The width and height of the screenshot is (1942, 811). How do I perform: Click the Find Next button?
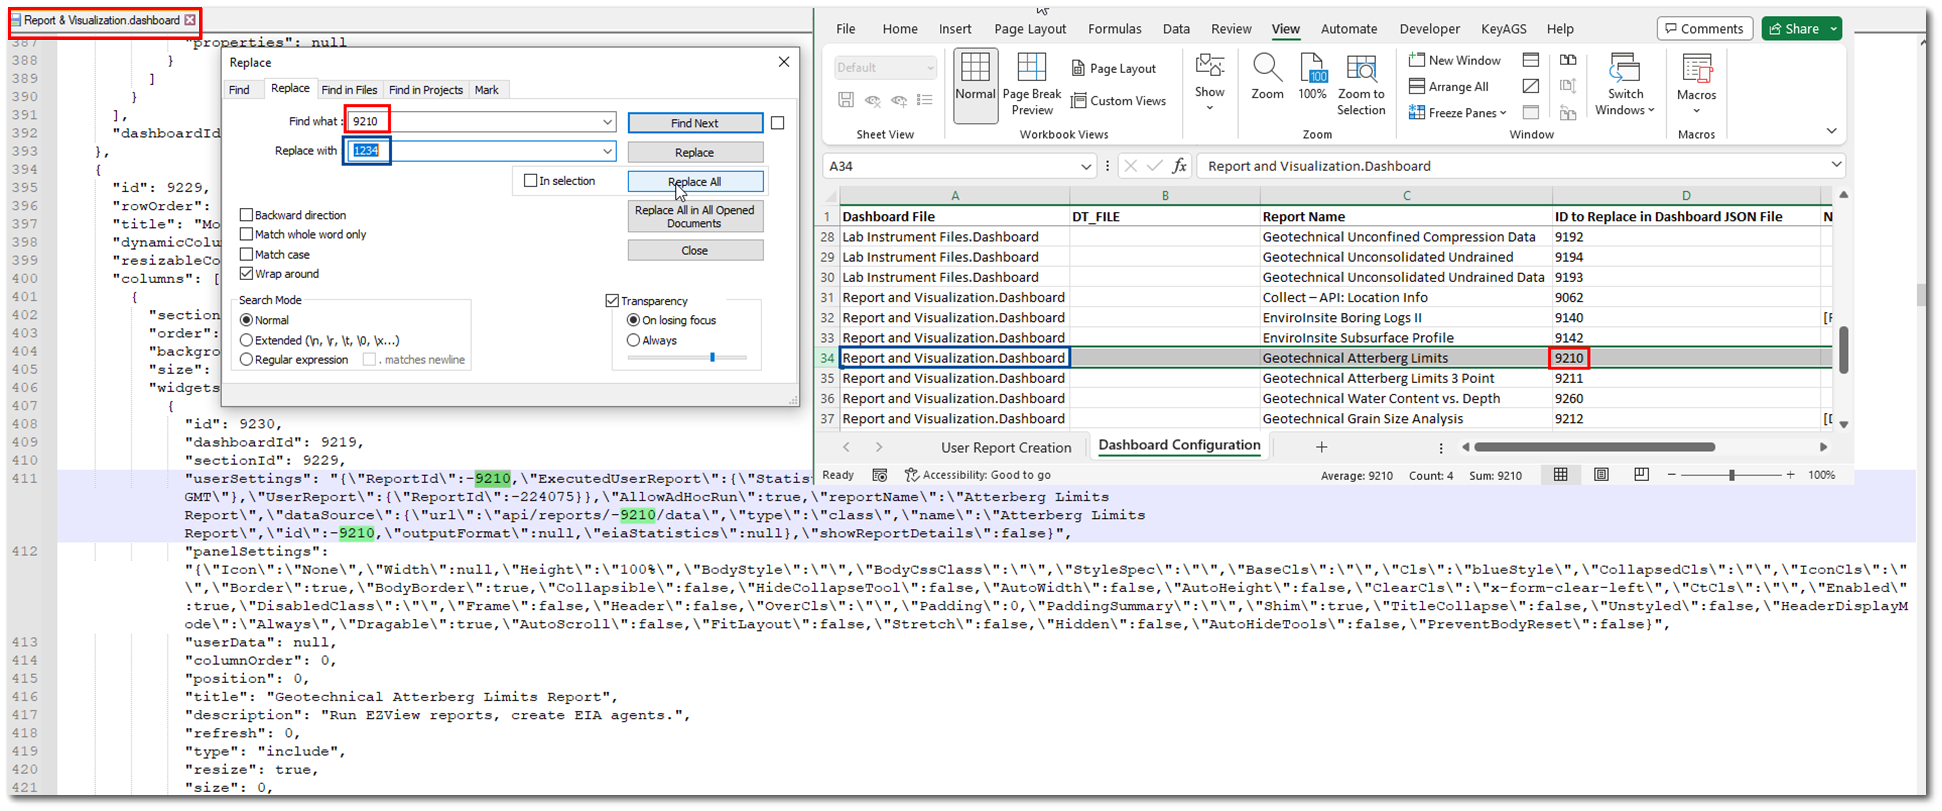(x=695, y=123)
